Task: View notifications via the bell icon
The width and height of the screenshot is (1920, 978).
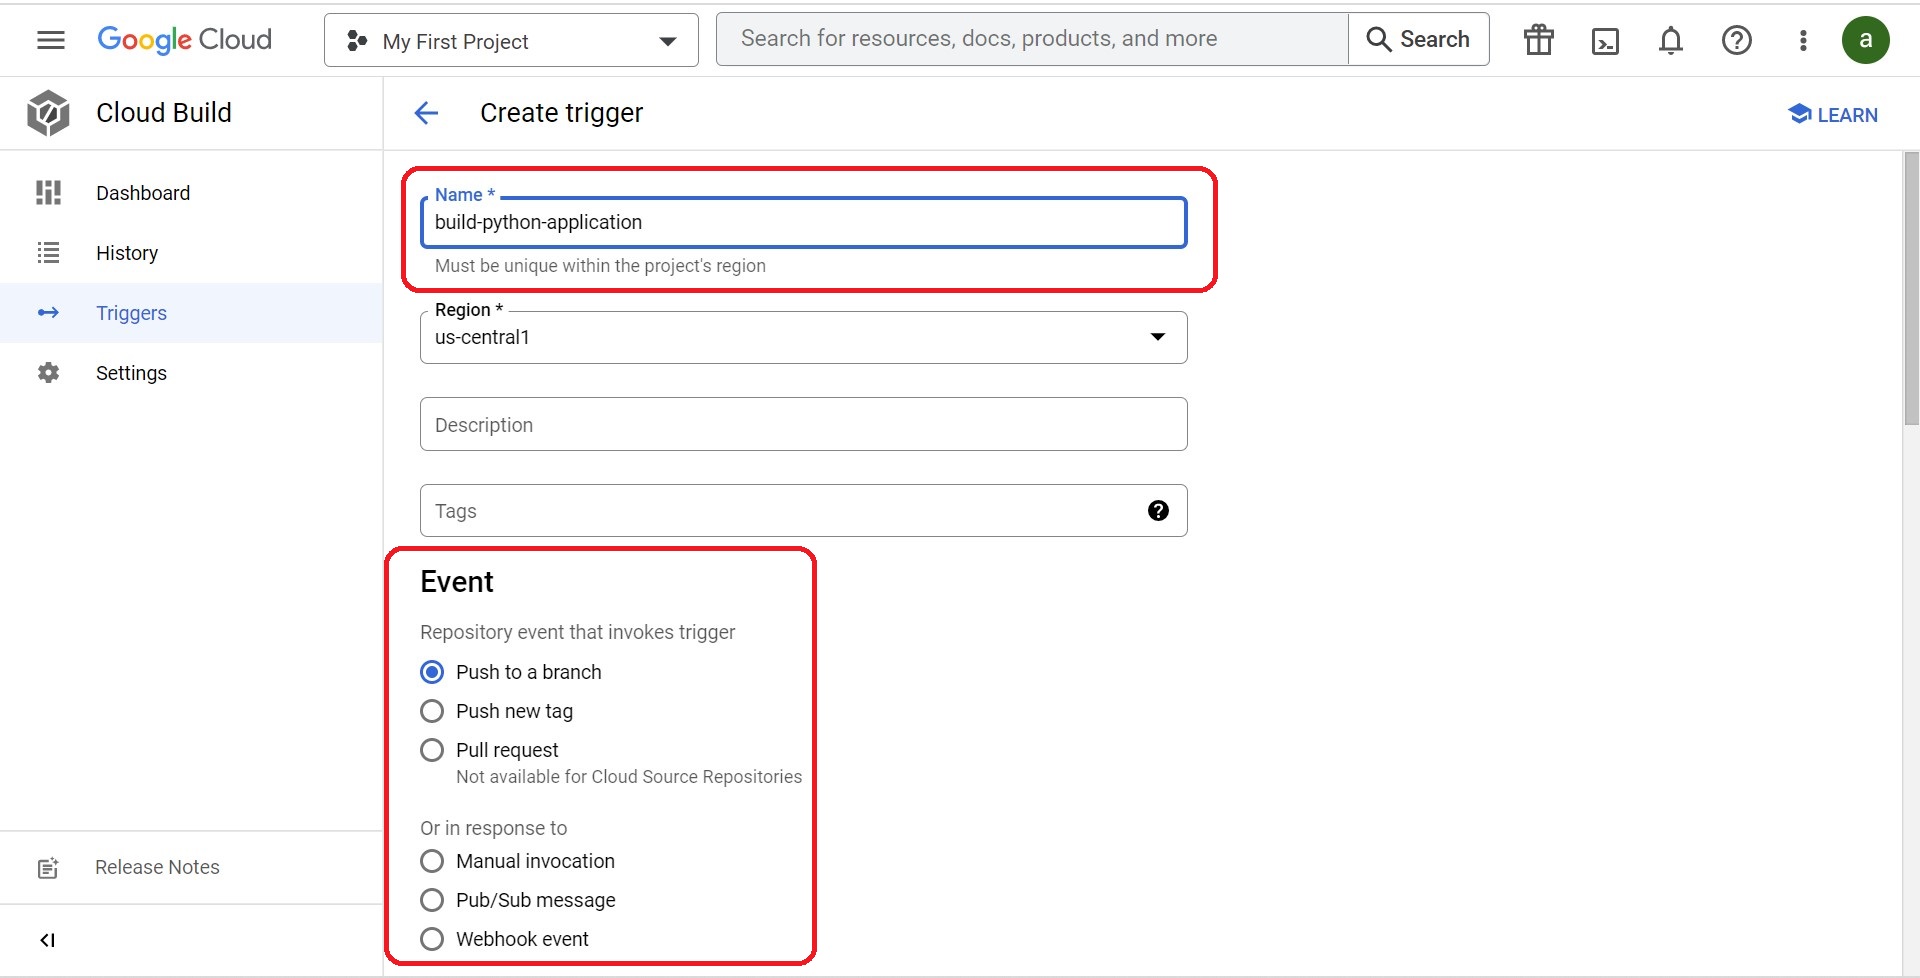Action: 1669,40
